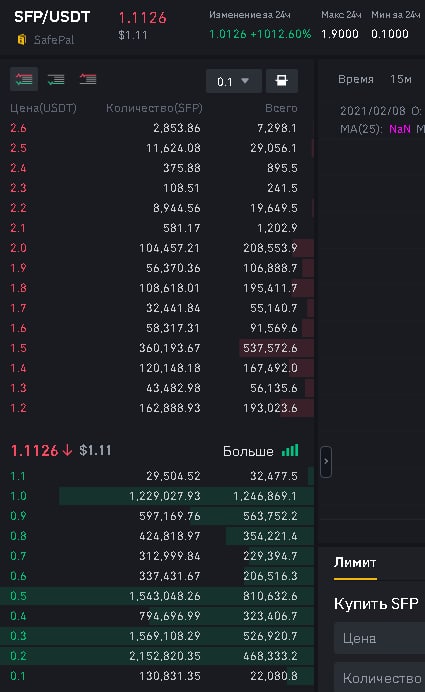Click the MA(25) NaN indicator label

[x=375, y=129]
